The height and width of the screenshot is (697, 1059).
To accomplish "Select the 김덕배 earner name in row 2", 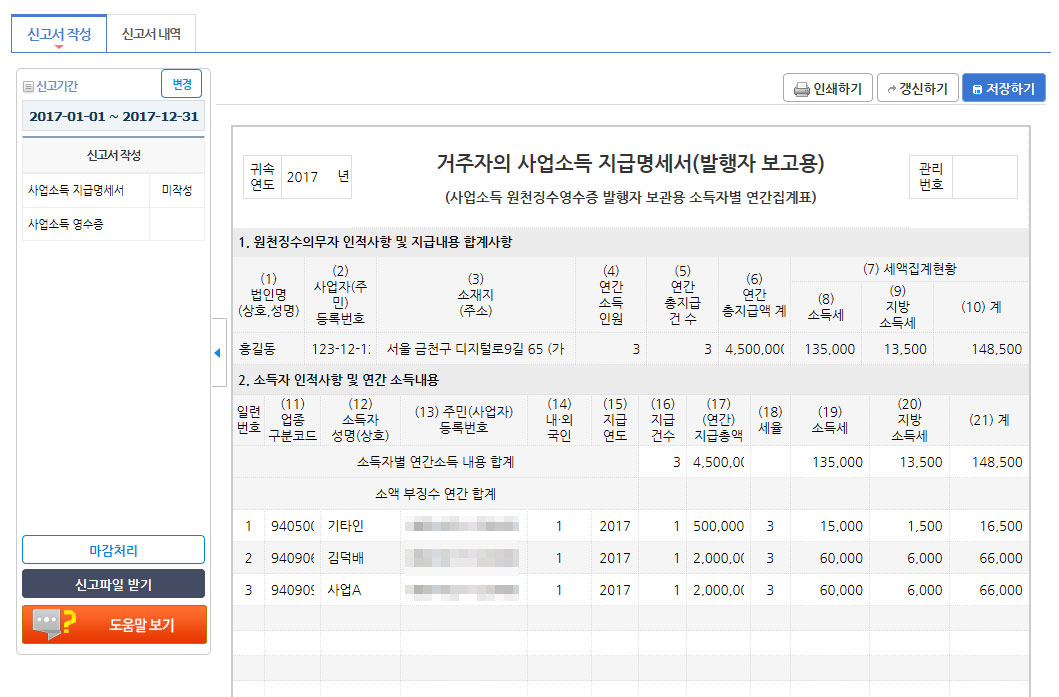I will tap(360, 558).
